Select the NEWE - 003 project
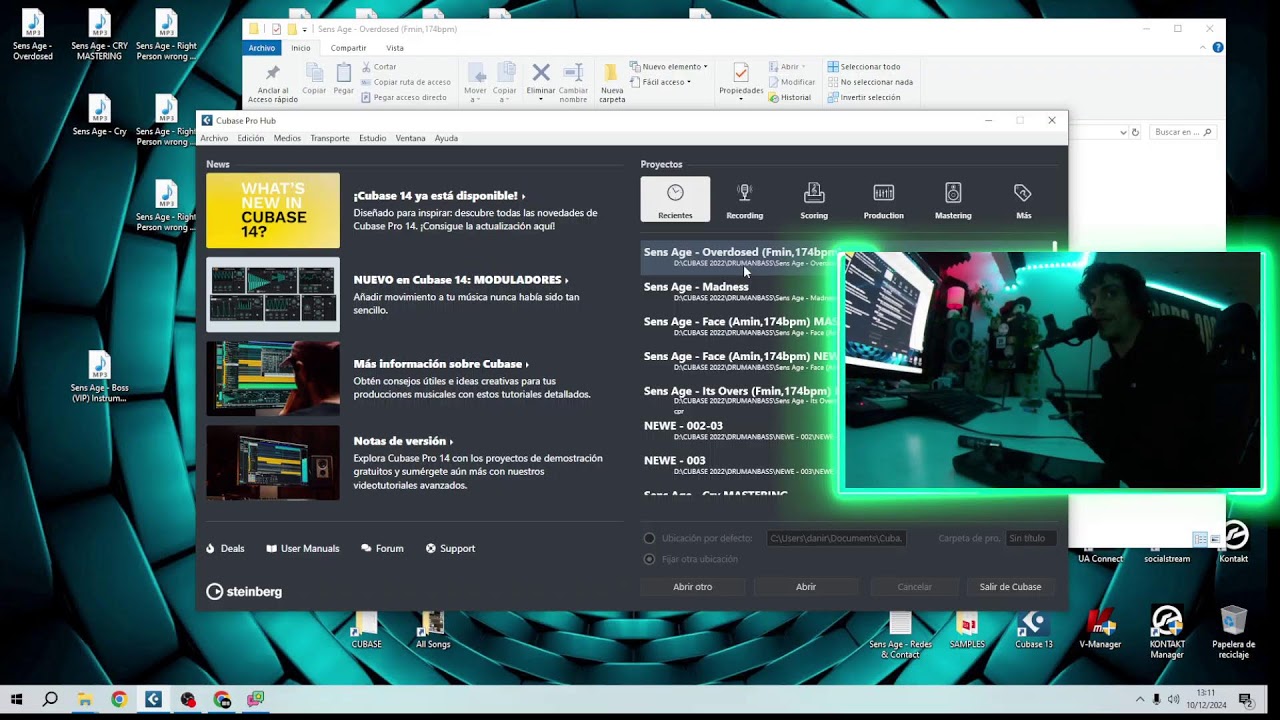Screen dimensions: 1280x720 (x=738, y=465)
